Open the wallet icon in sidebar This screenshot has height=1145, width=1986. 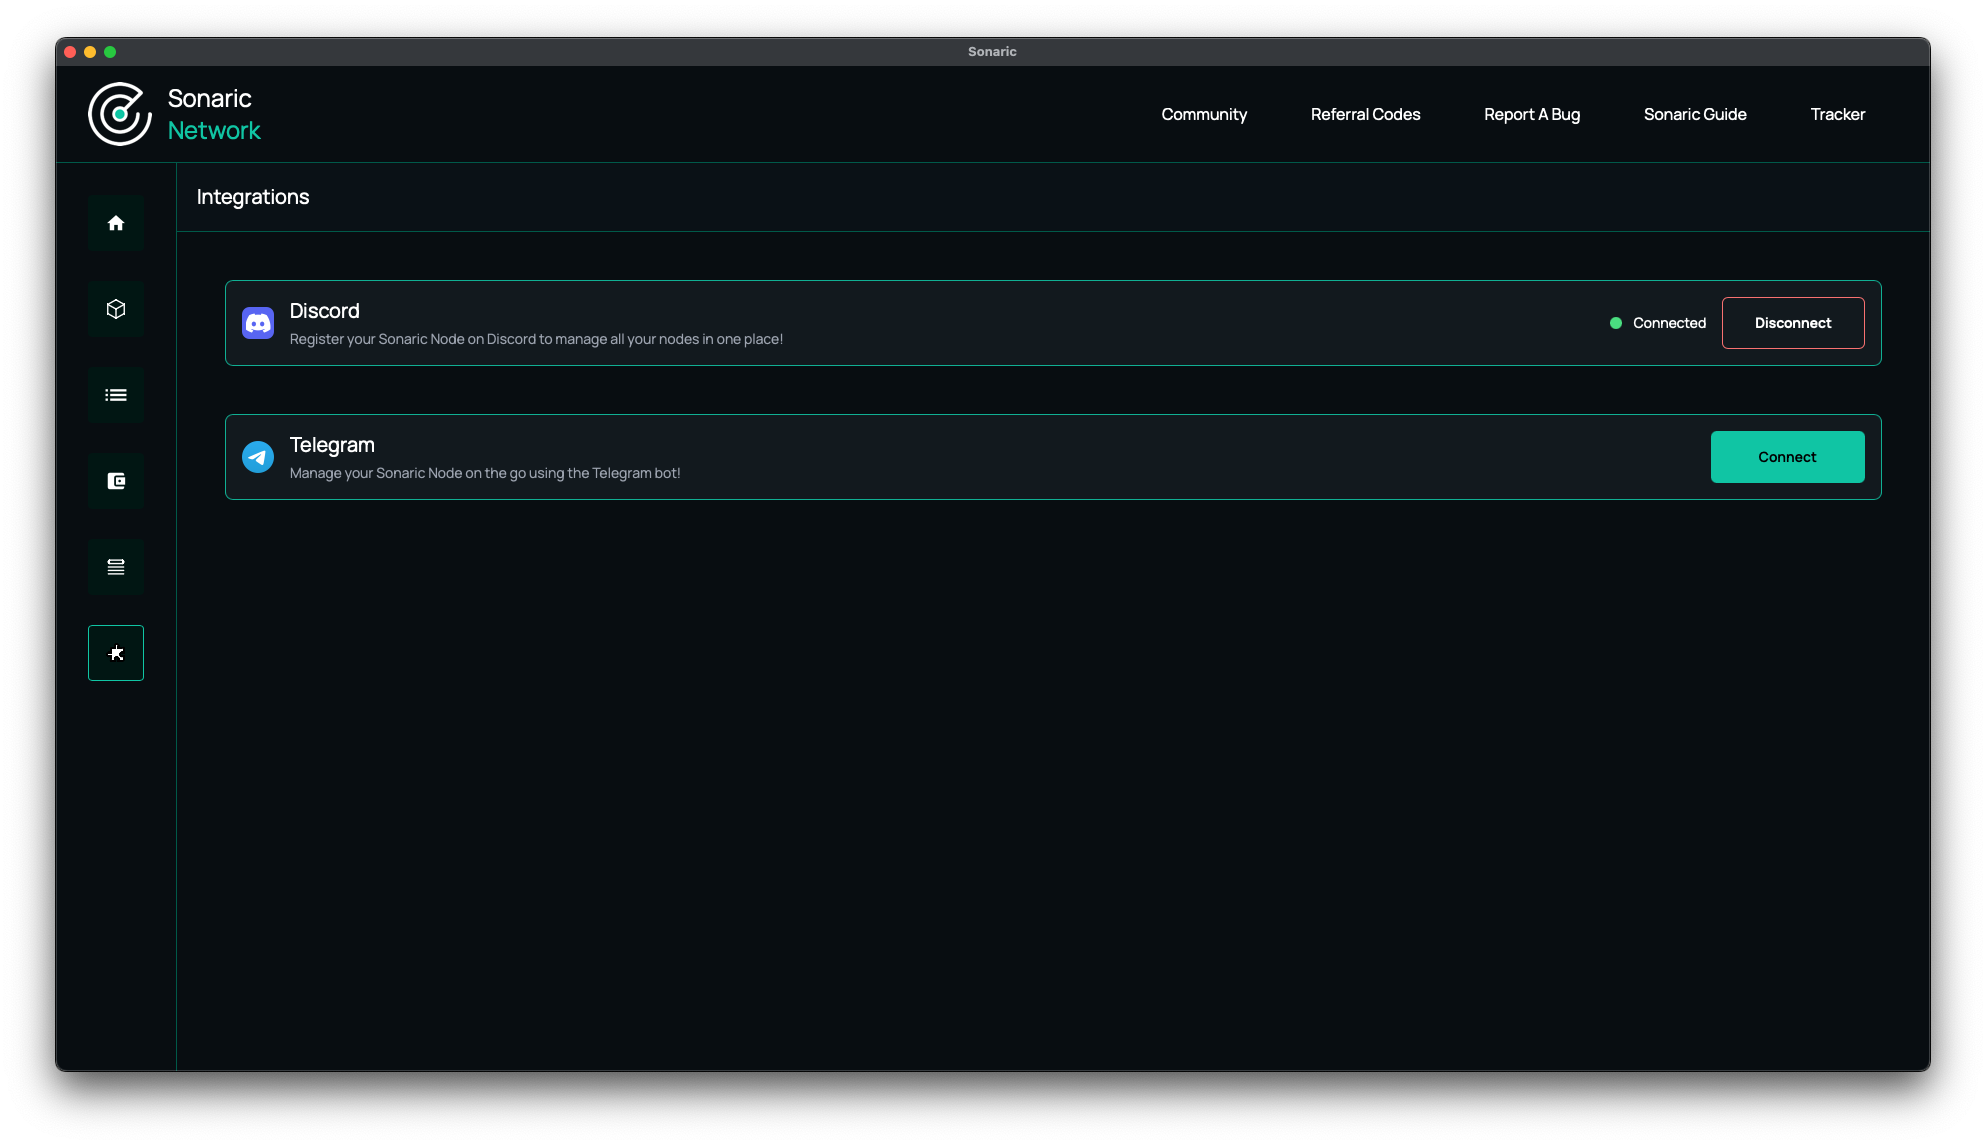pyautogui.click(x=116, y=481)
